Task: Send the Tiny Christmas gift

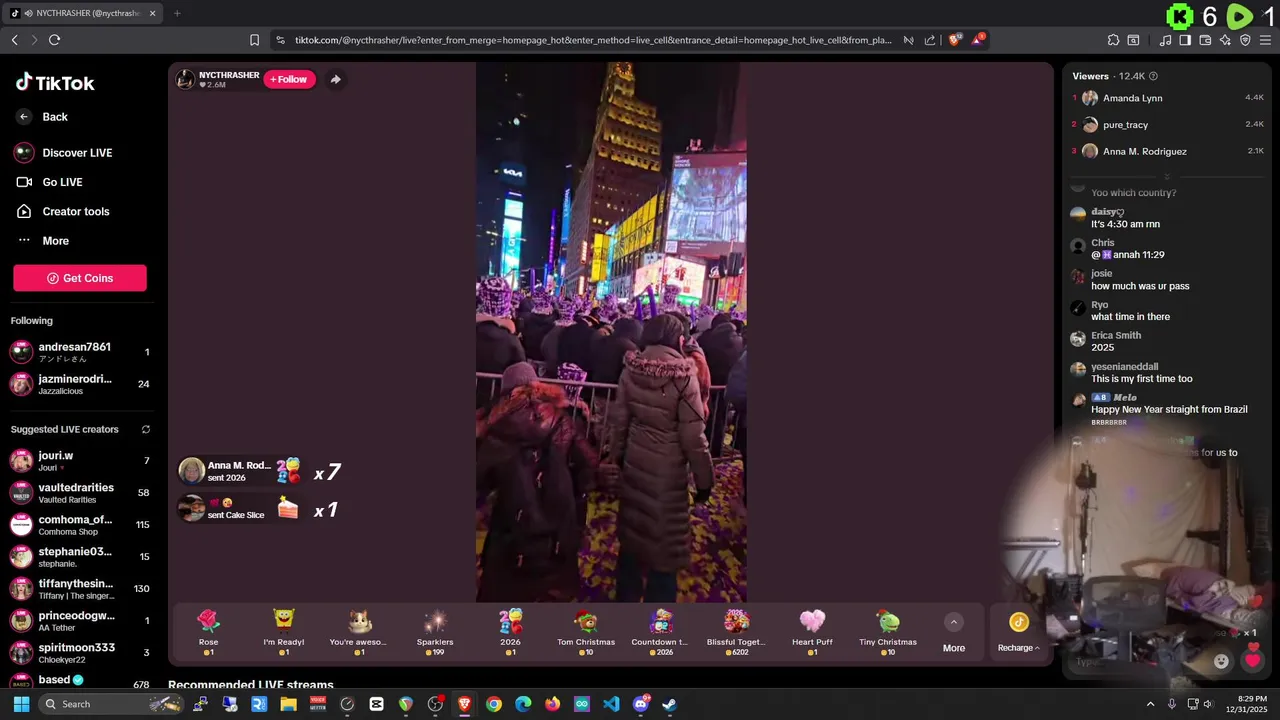Action: pyautogui.click(x=888, y=632)
